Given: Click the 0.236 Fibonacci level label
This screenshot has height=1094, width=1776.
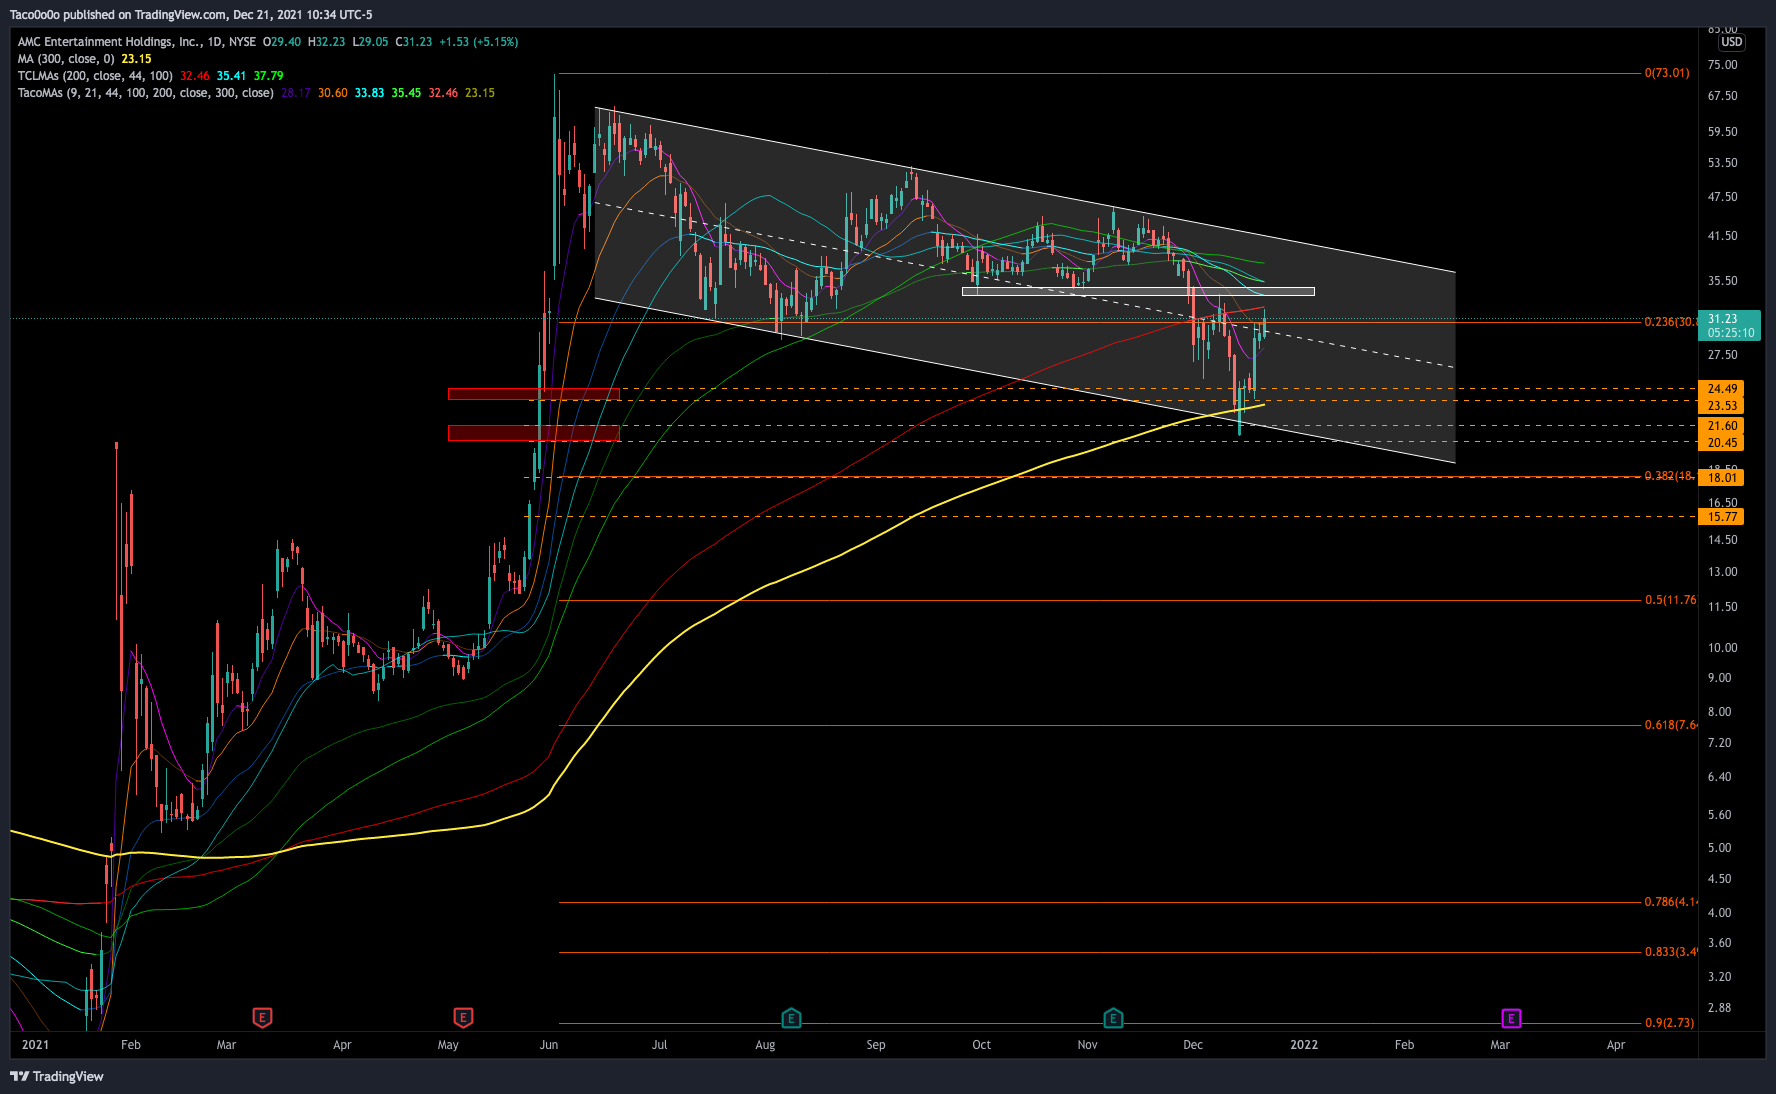Looking at the screenshot, I should [1670, 322].
